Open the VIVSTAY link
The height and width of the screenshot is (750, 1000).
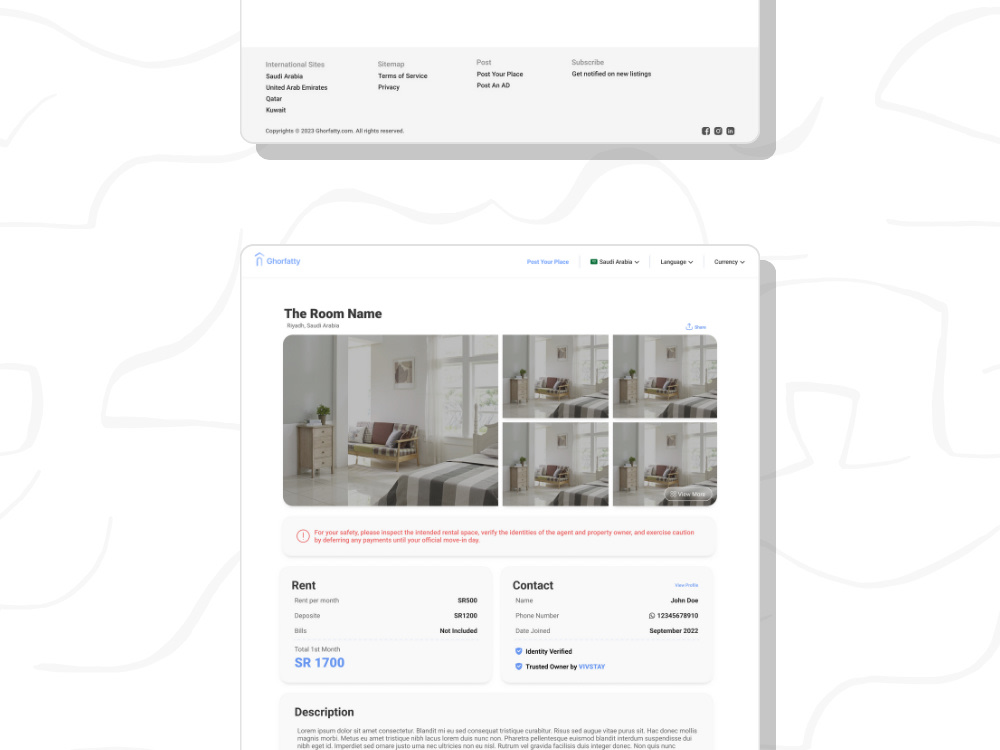tap(592, 666)
